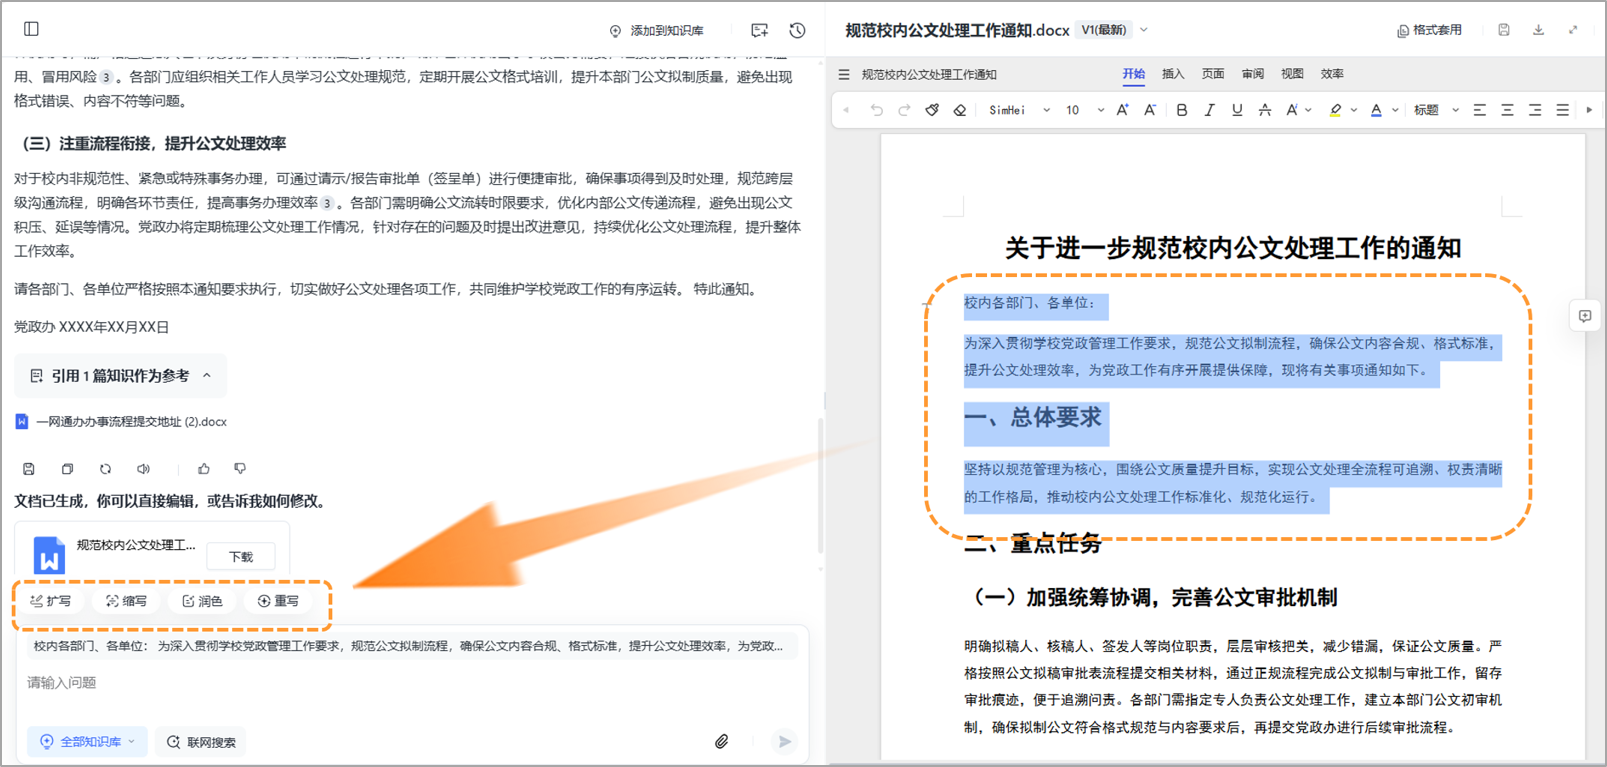Redo the last edit in the editor

(x=904, y=110)
